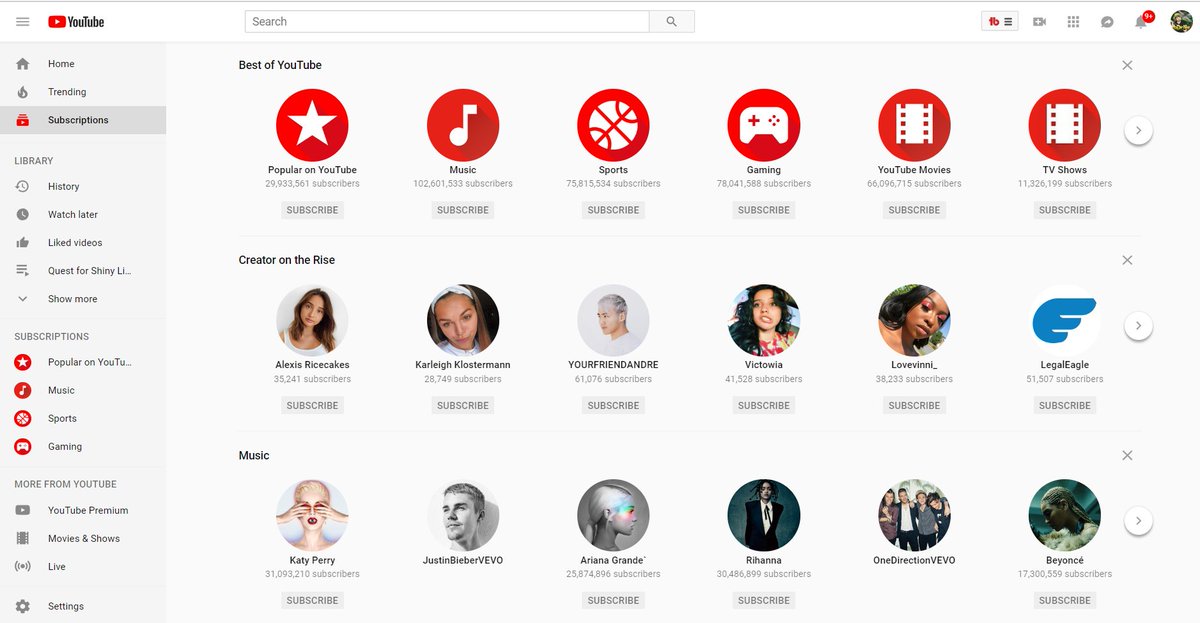Open the Music note channel icon
This screenshot has height=623, width=1200.
[463, 125]
